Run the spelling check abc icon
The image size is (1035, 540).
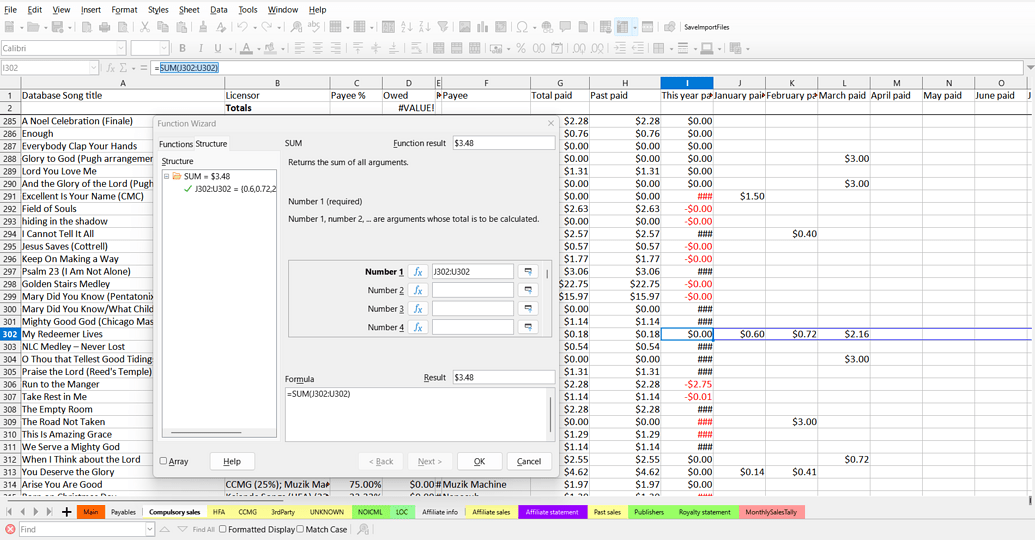[x=314, y=27]
